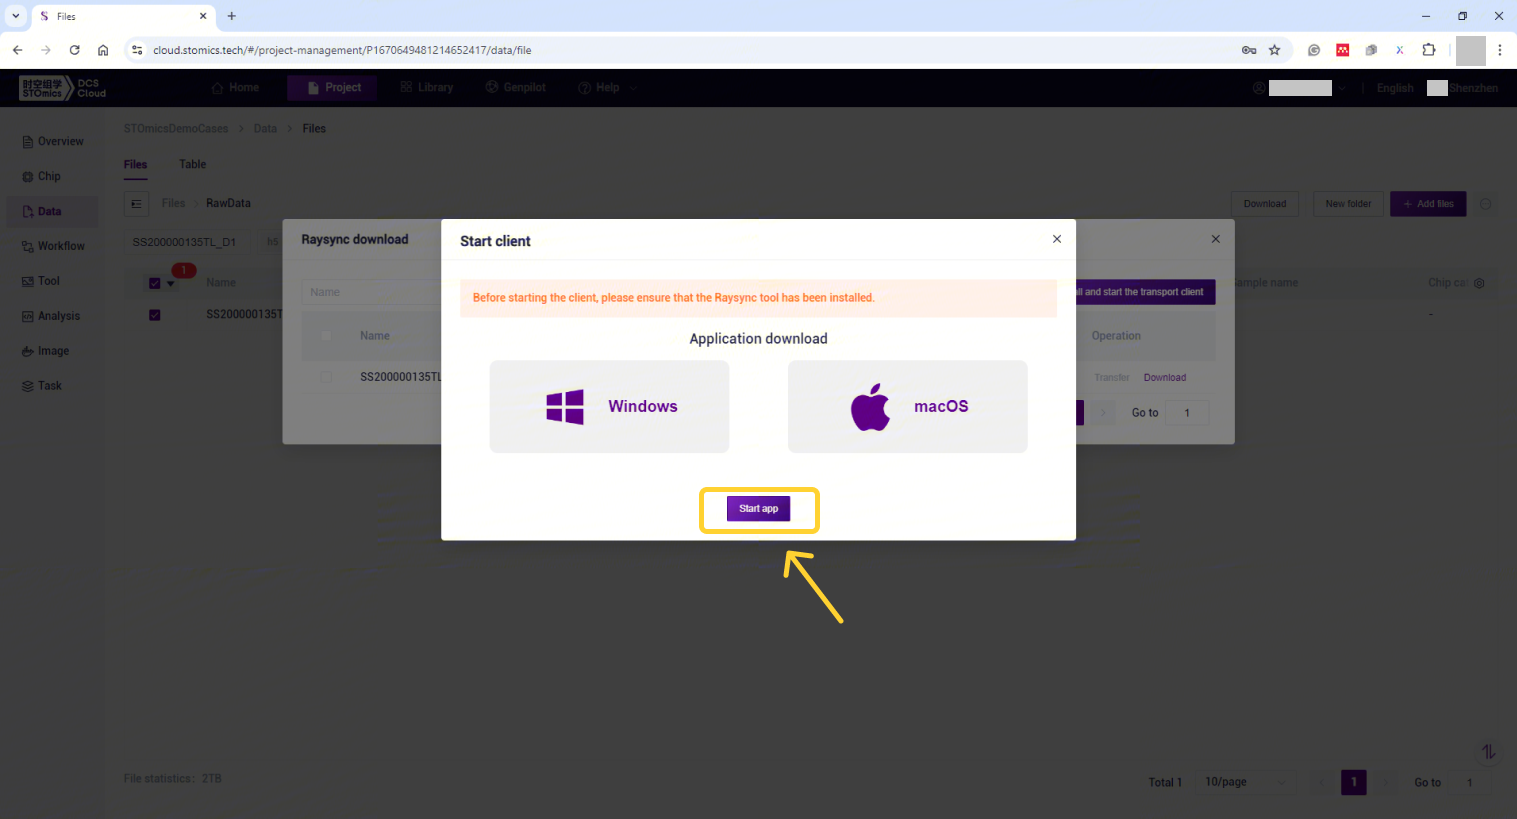Click the Windows logo download tile
1517x819 pixels.
609,406
